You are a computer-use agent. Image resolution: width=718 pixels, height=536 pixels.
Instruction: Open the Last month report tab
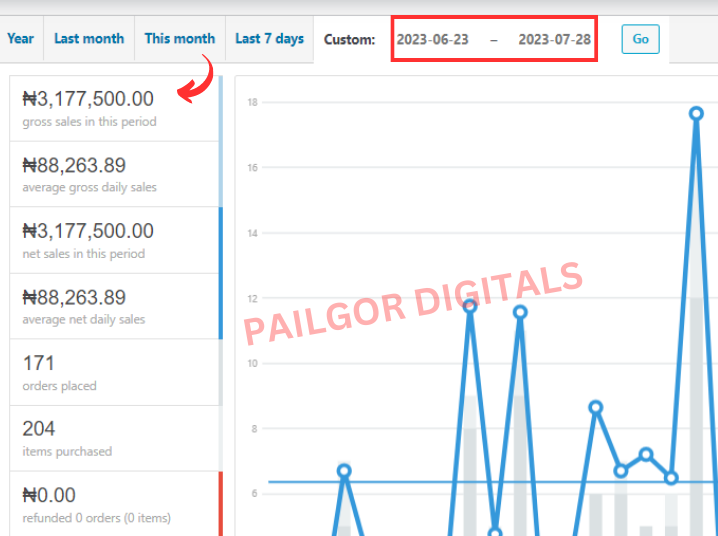pyautogui.click(x=89, y=39)
